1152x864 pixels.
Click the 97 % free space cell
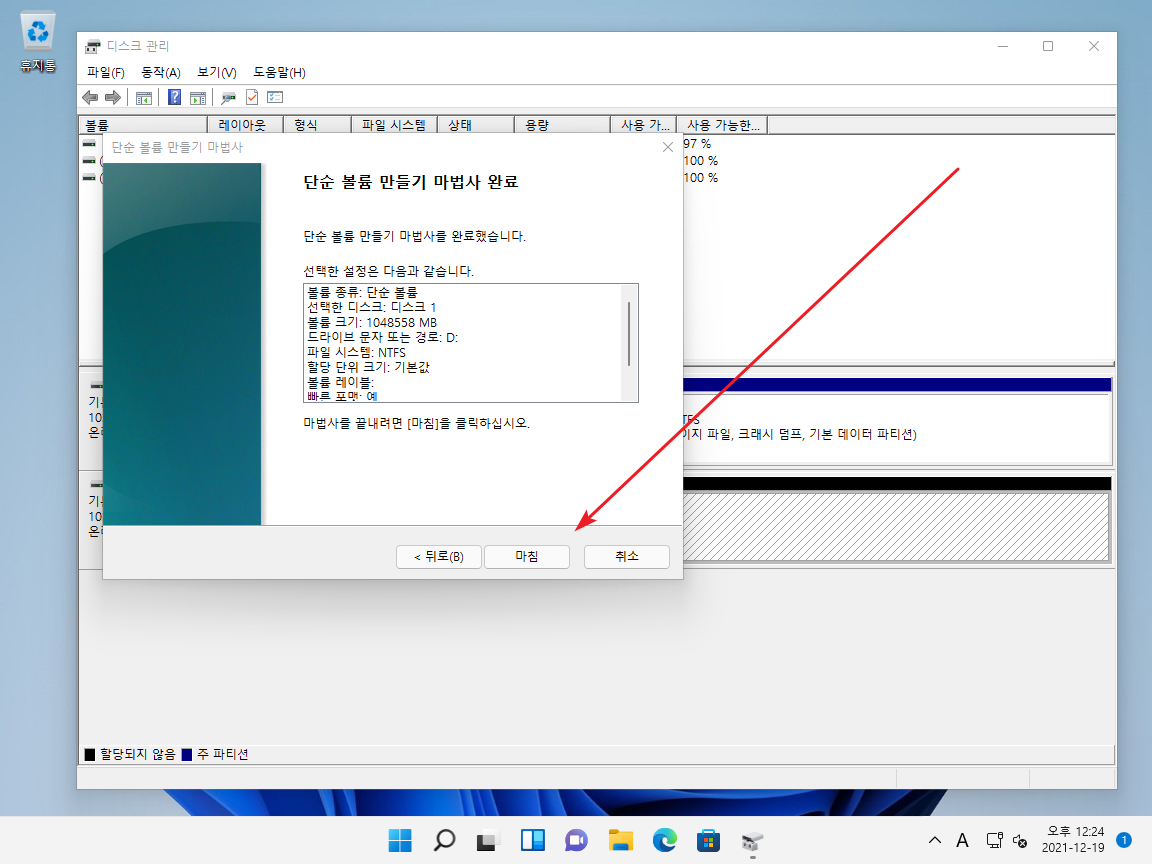(697, 144)
